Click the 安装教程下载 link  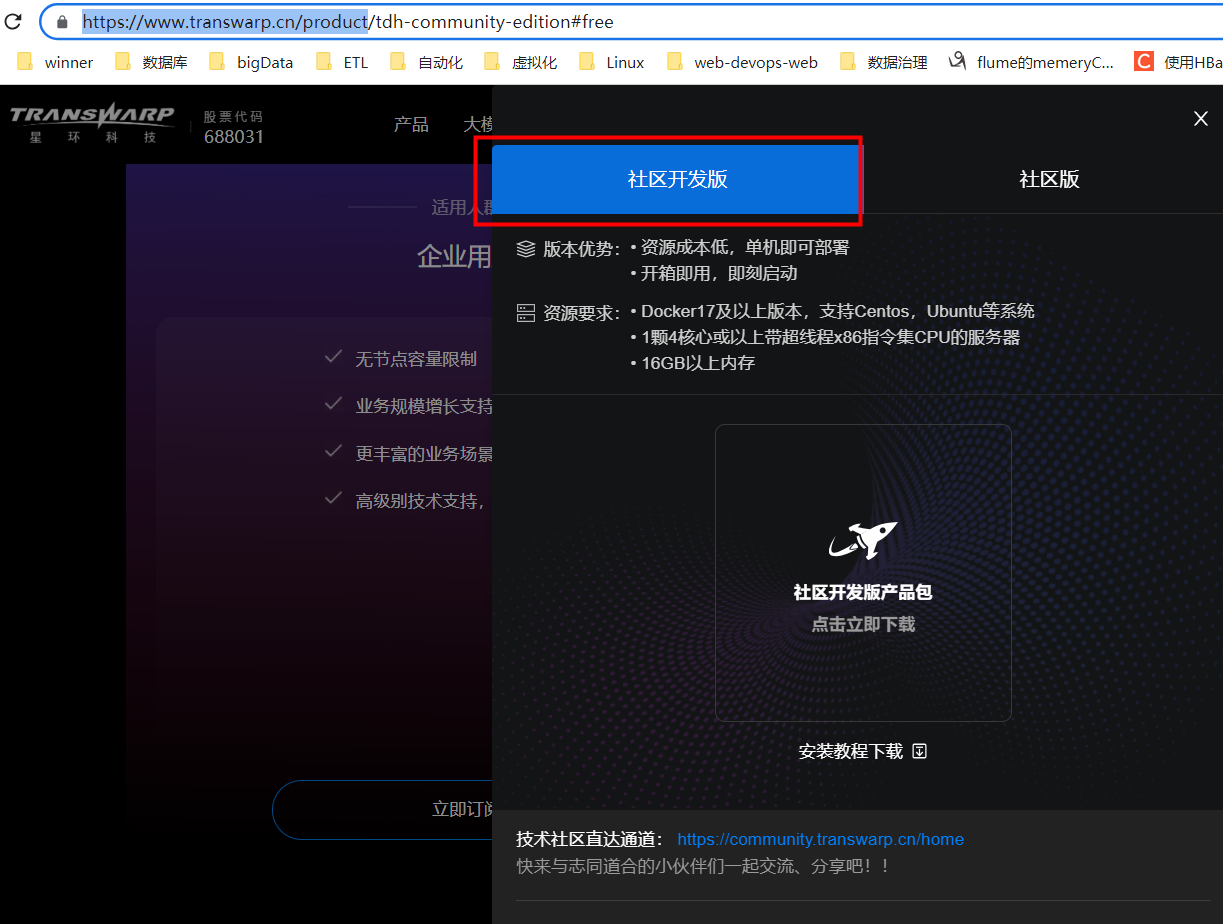pyautogui.click(x=851, y=751)
